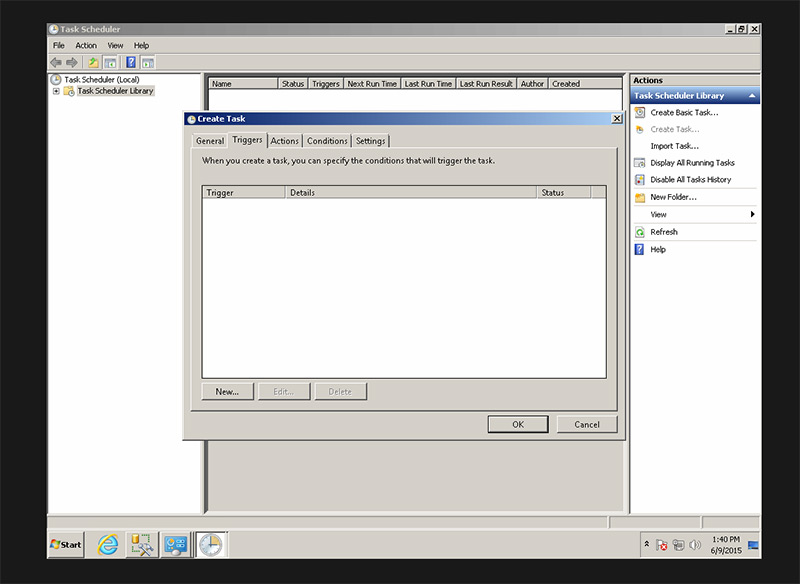Click the Display All Running Tasks icon
The image size is (800, 584).
640,163
